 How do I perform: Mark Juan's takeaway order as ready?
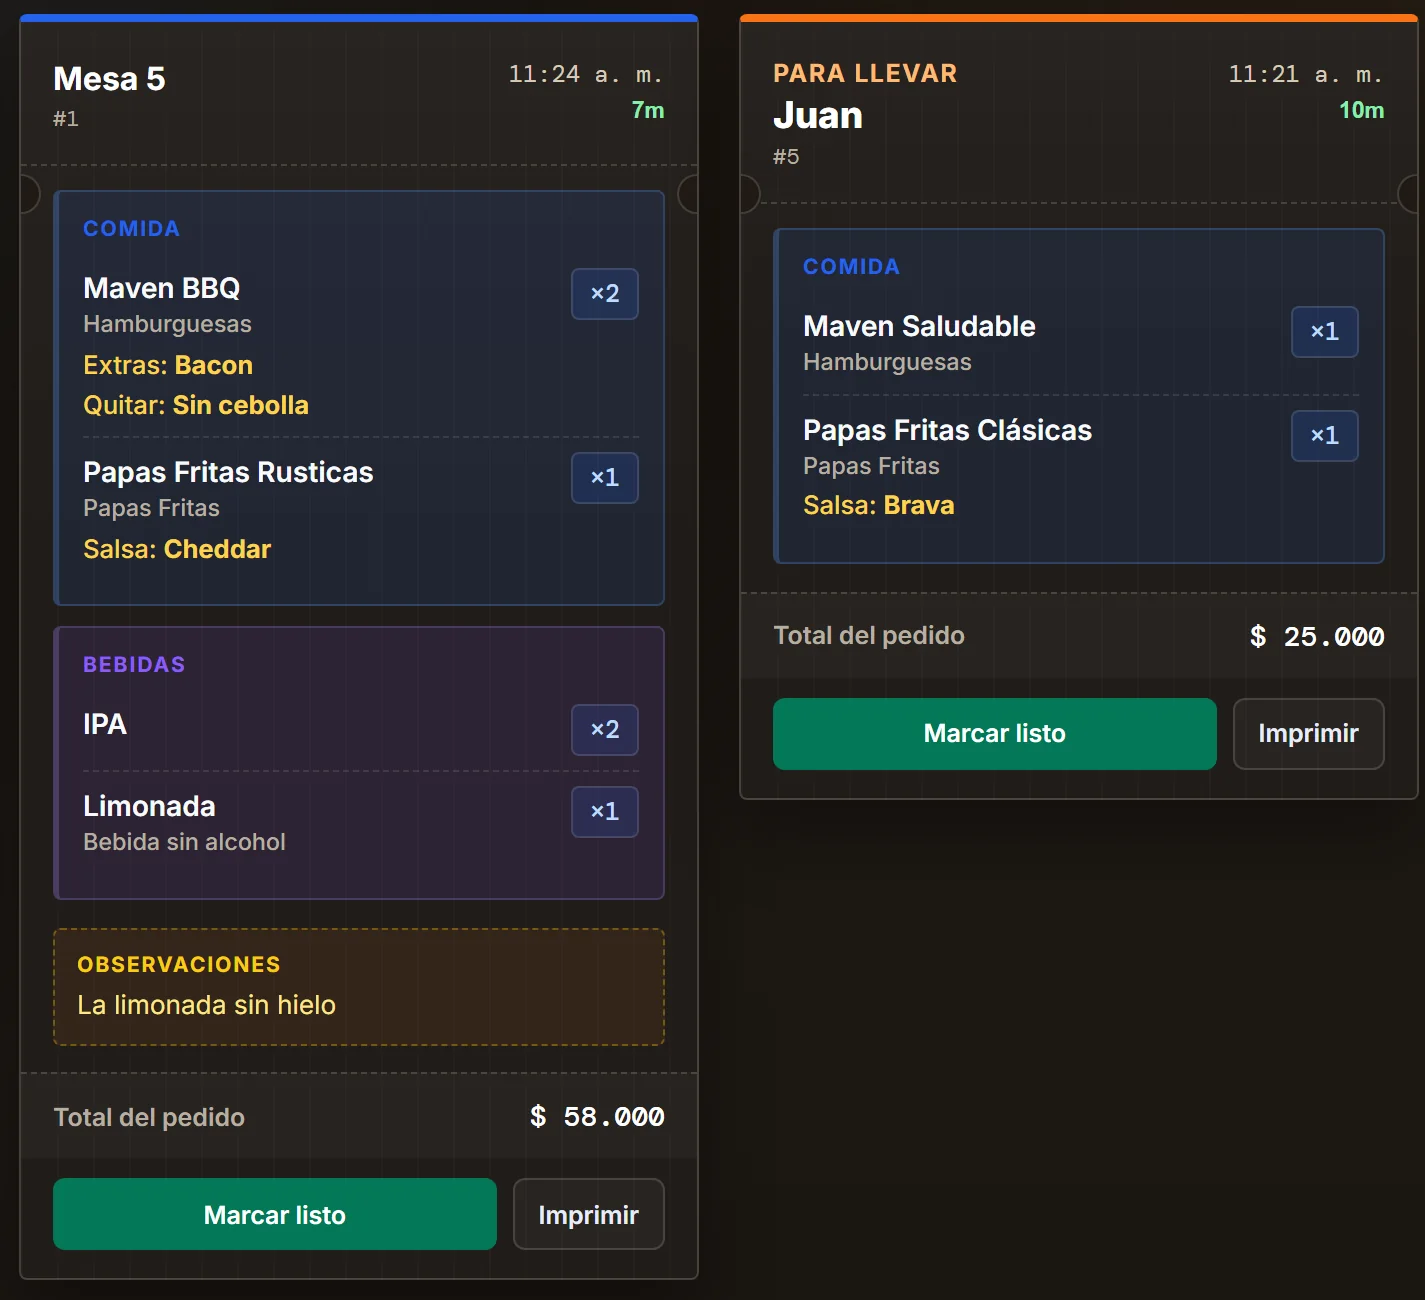[x=995, y=734]
